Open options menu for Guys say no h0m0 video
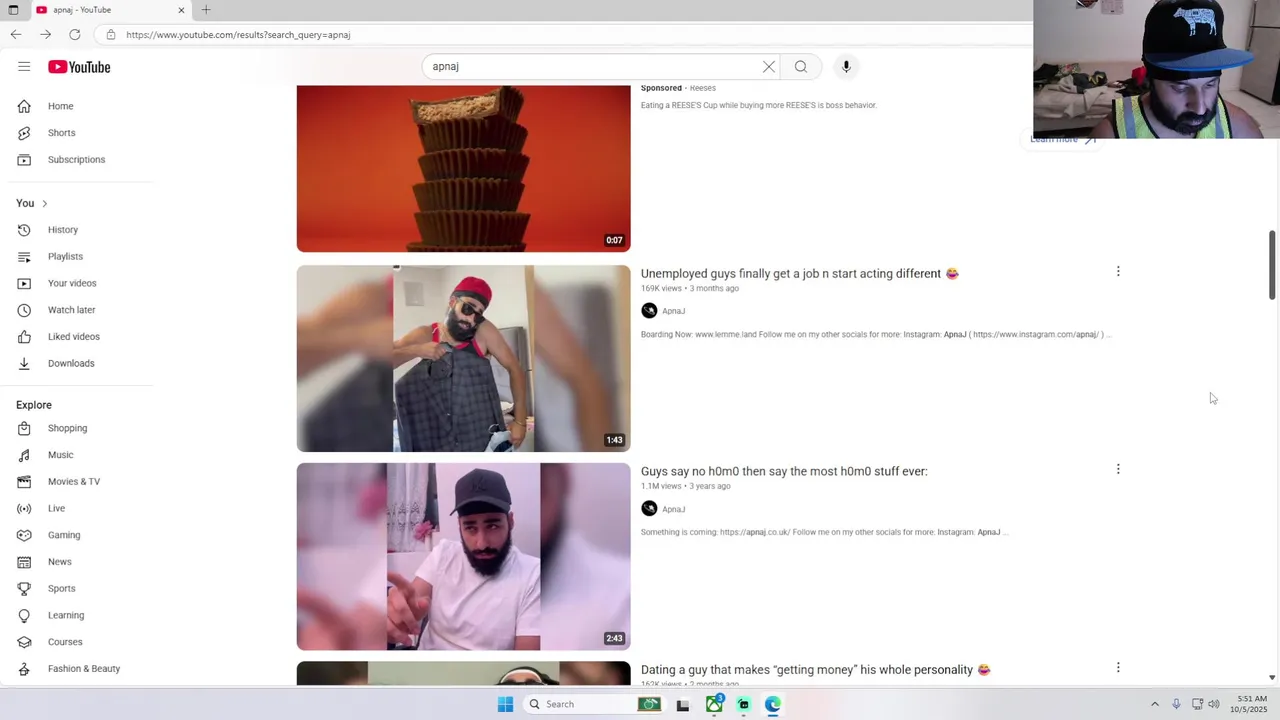The width and height of the screenshot is (1280, 720). (x=1118, y=469)
